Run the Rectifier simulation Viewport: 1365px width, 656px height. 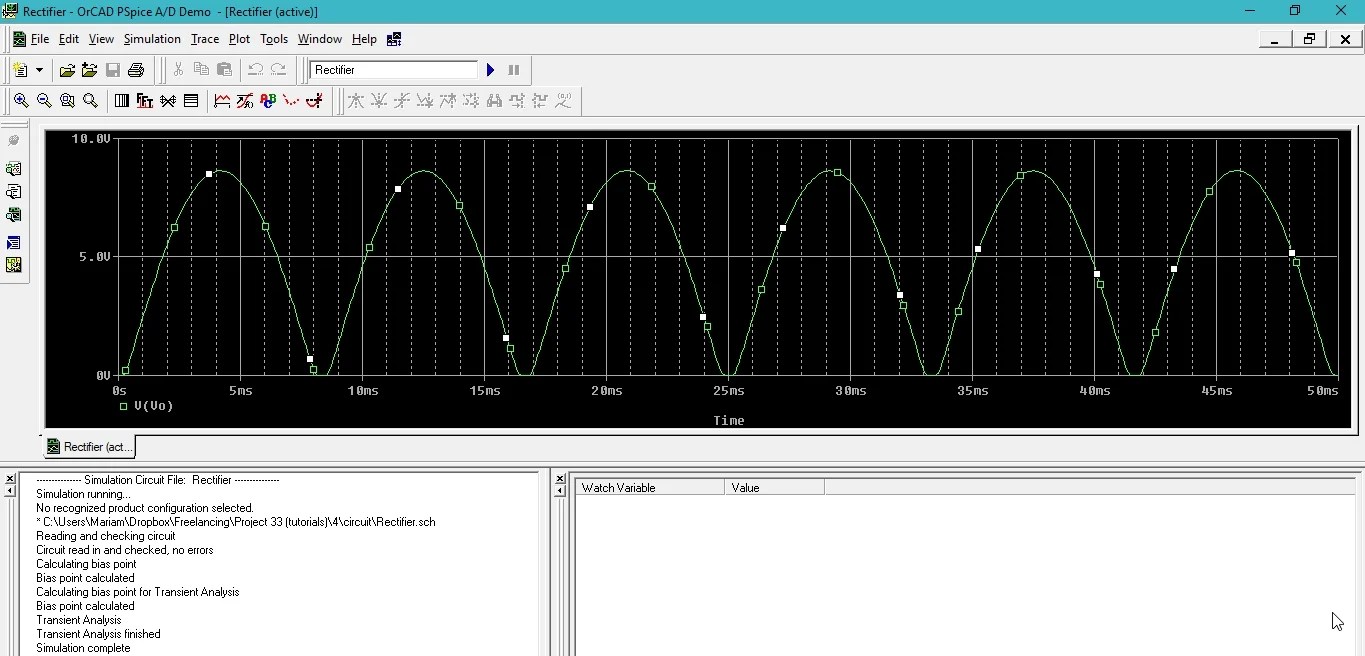(x=490, y=69)
